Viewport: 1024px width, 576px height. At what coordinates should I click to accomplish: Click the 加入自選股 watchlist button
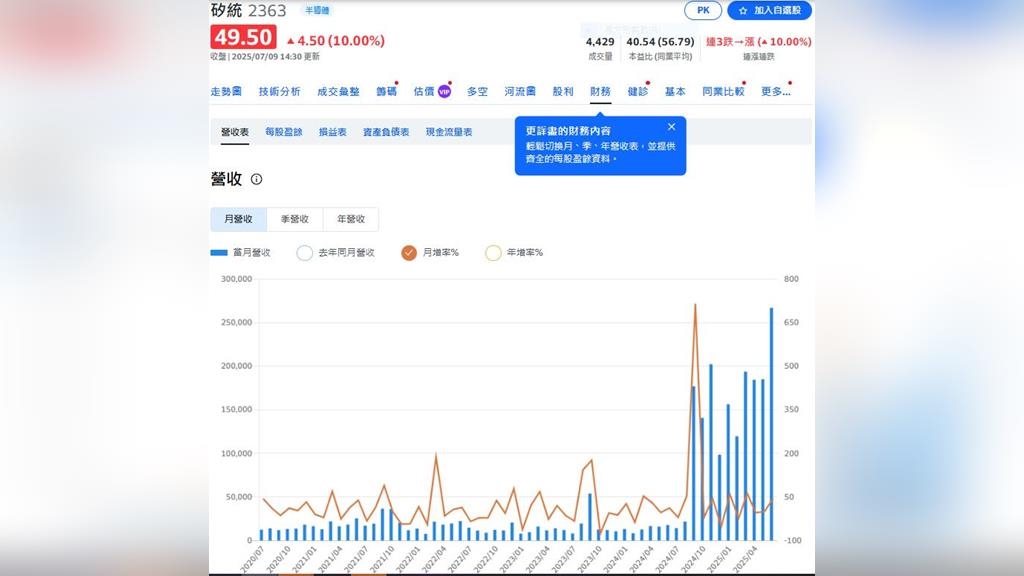[773, 10]
